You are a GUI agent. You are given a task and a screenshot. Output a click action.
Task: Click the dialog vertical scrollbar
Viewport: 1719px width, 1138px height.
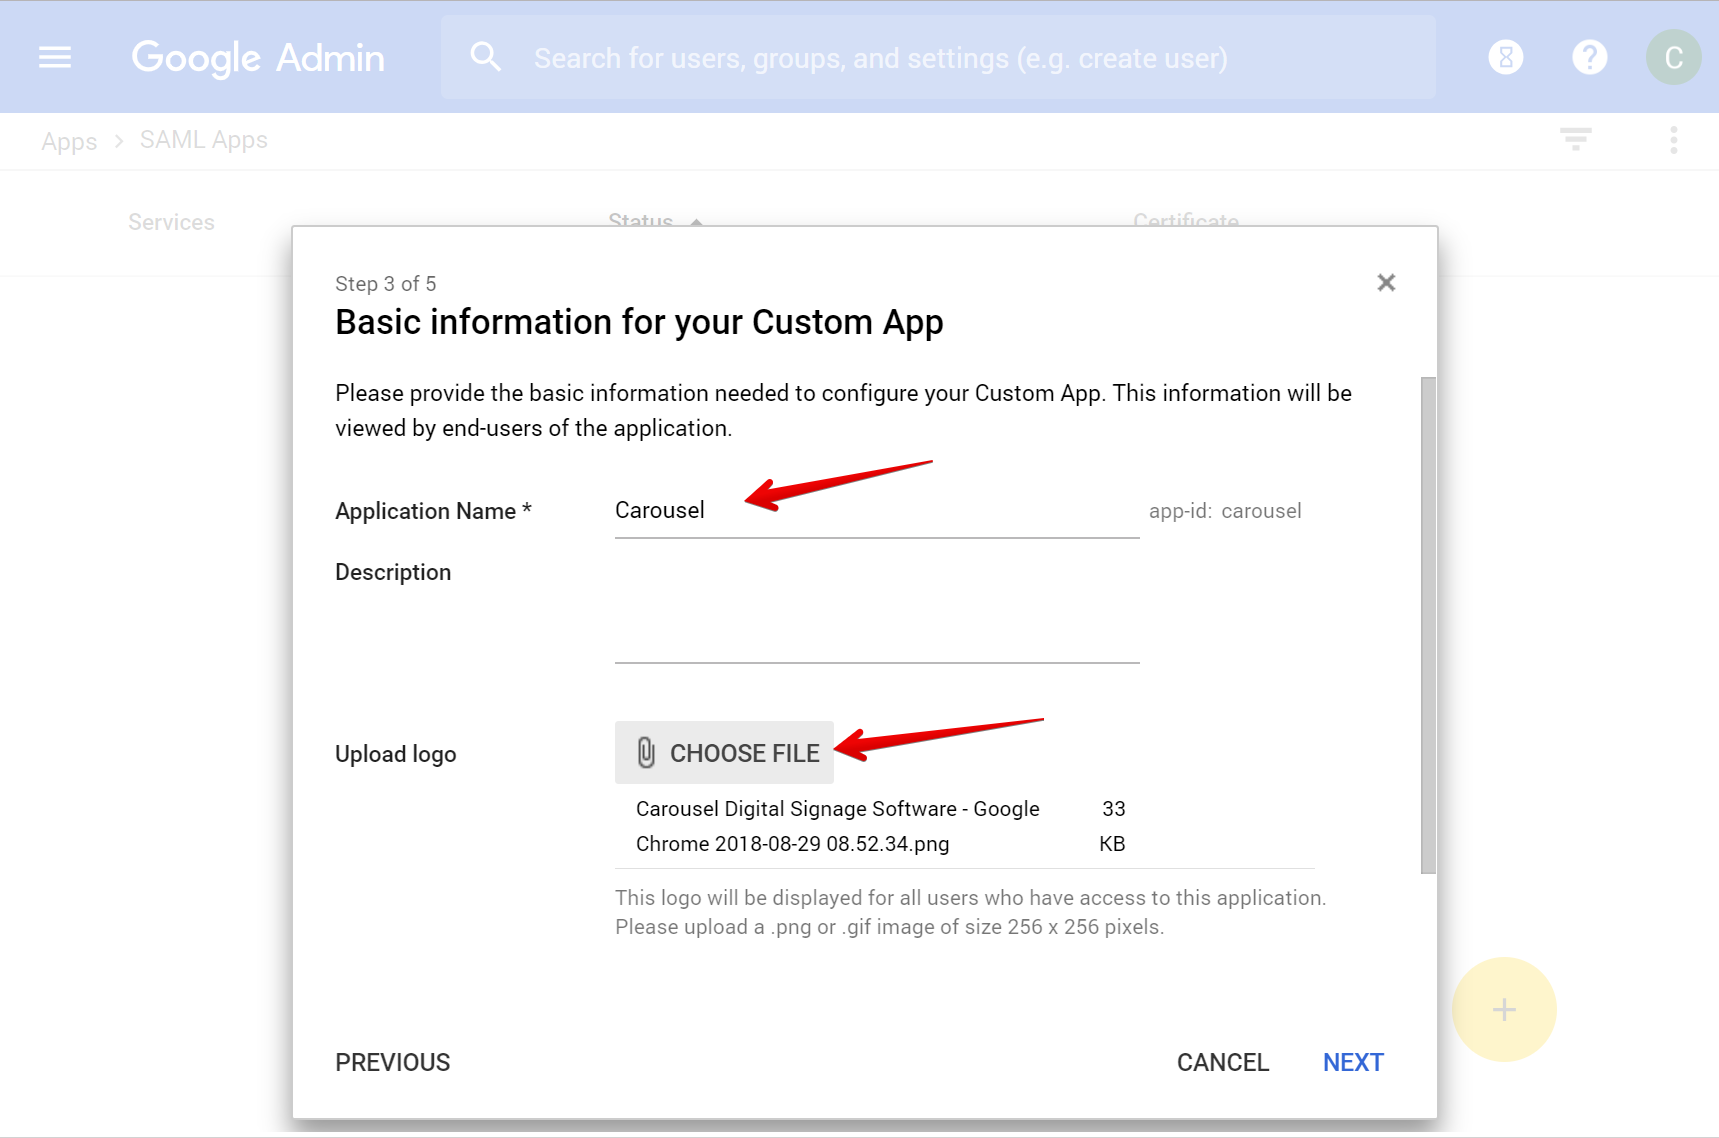[x=1428, y=625]
